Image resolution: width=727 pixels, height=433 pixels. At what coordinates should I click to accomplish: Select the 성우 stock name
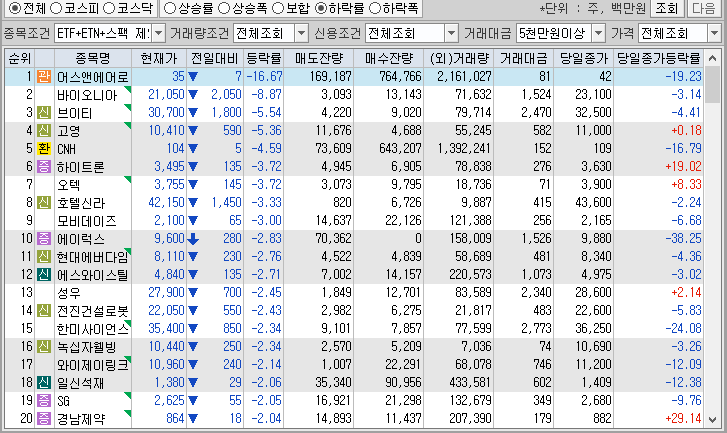click(x=69, y=293)
